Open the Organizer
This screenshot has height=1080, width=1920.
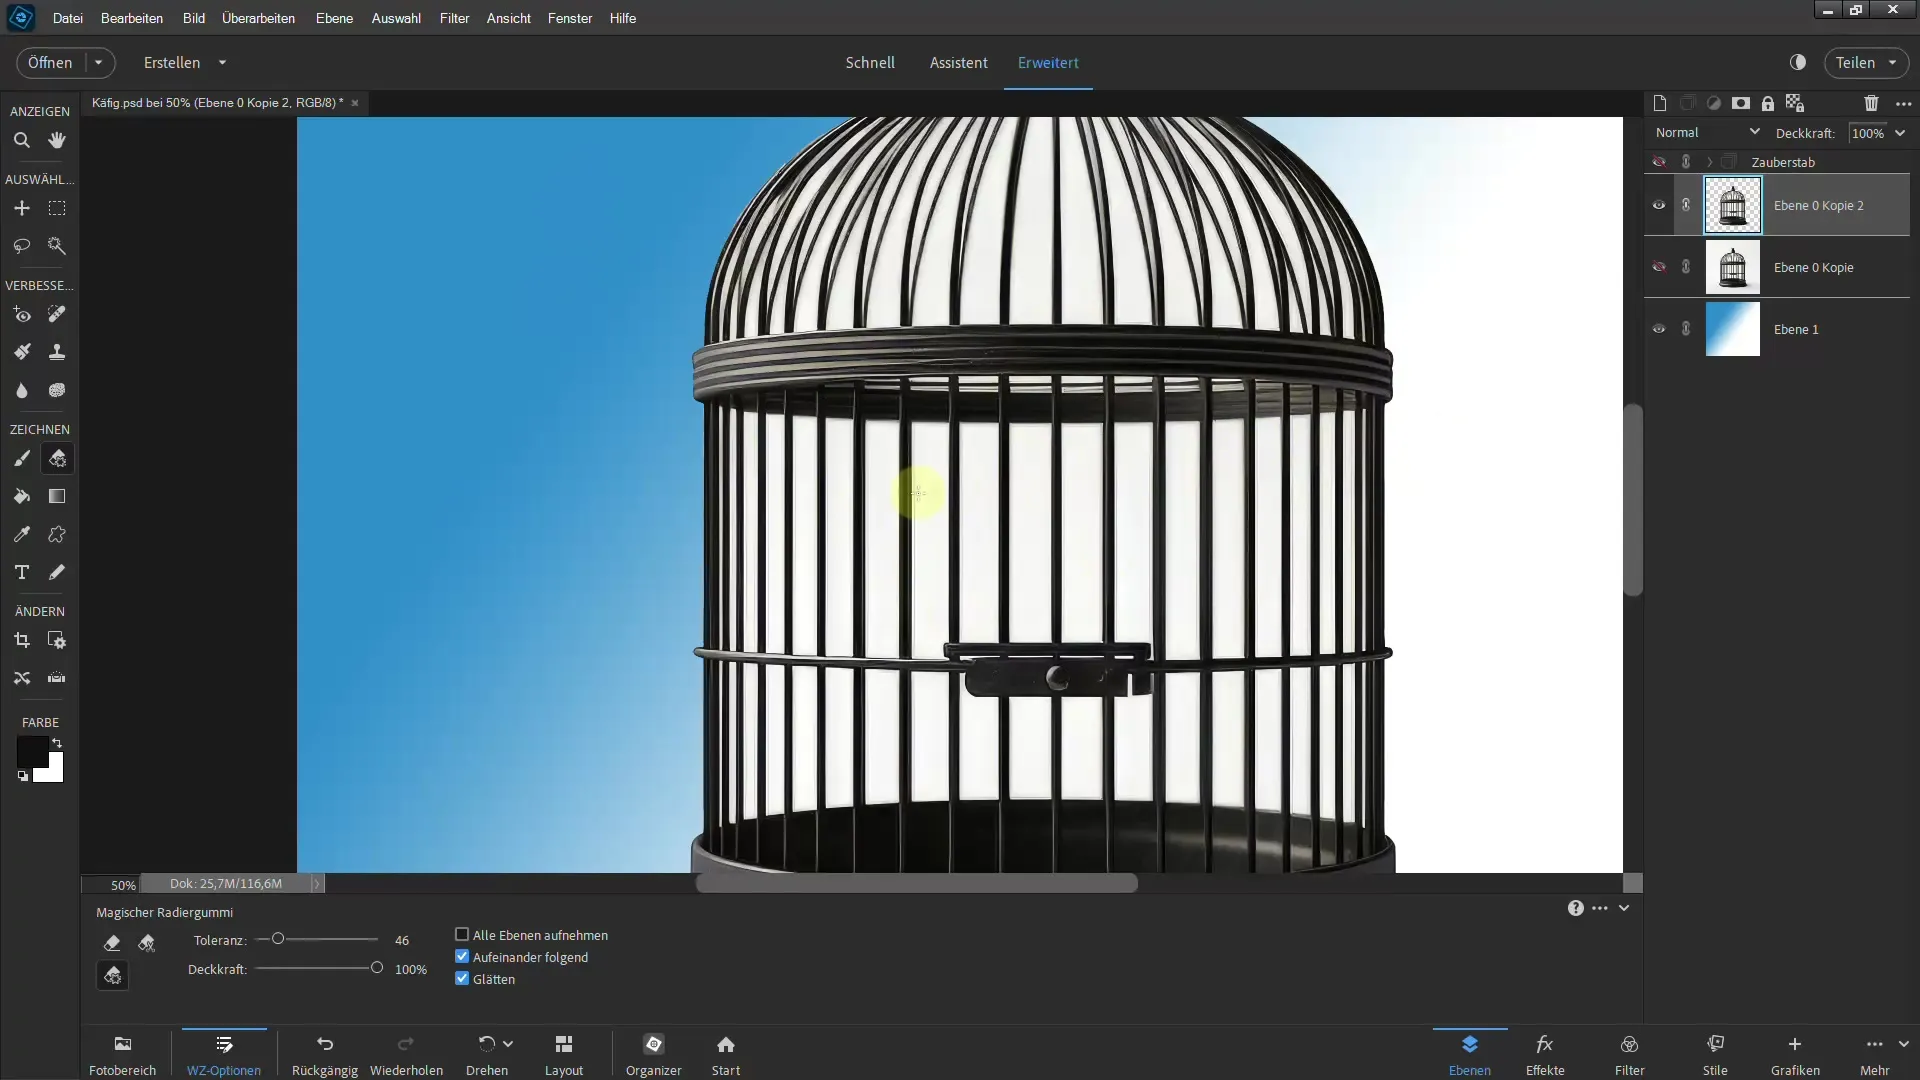[x=654, y=1055]
